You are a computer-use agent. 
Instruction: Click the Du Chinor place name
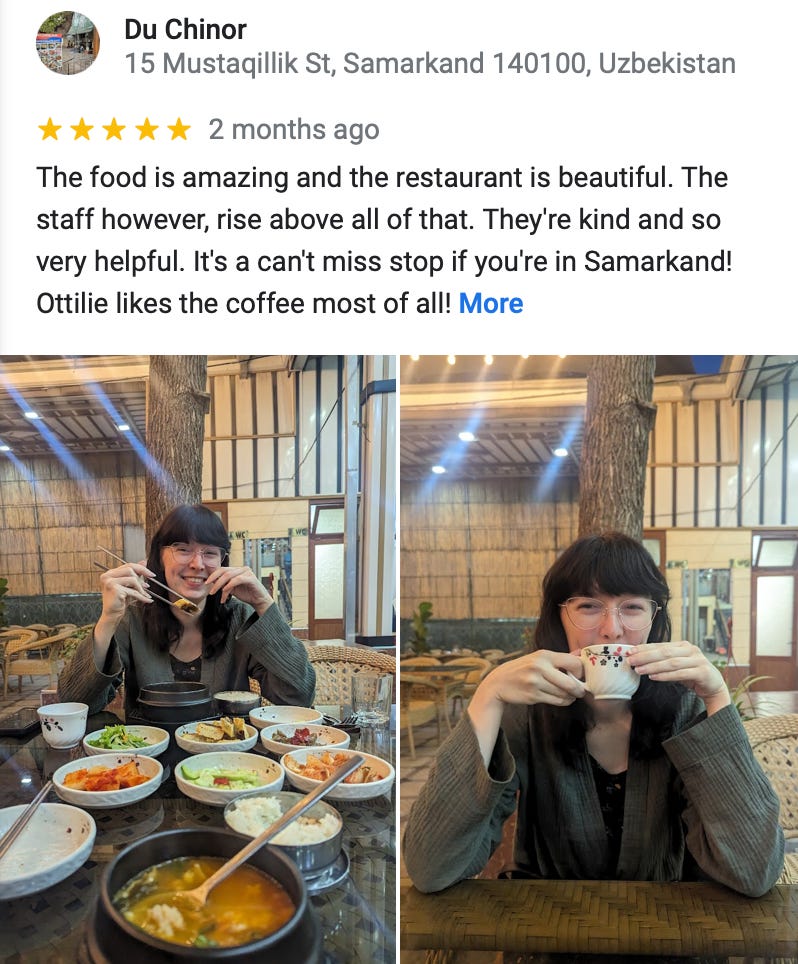click(185, 29)
